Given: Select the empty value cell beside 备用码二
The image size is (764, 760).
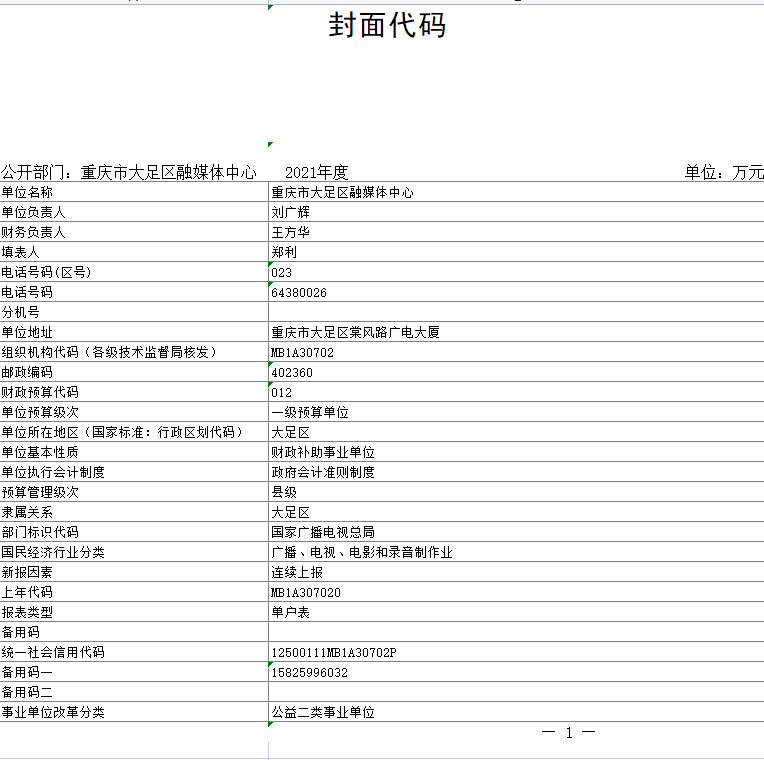Looking at the screenshot, I should point(516,691).
